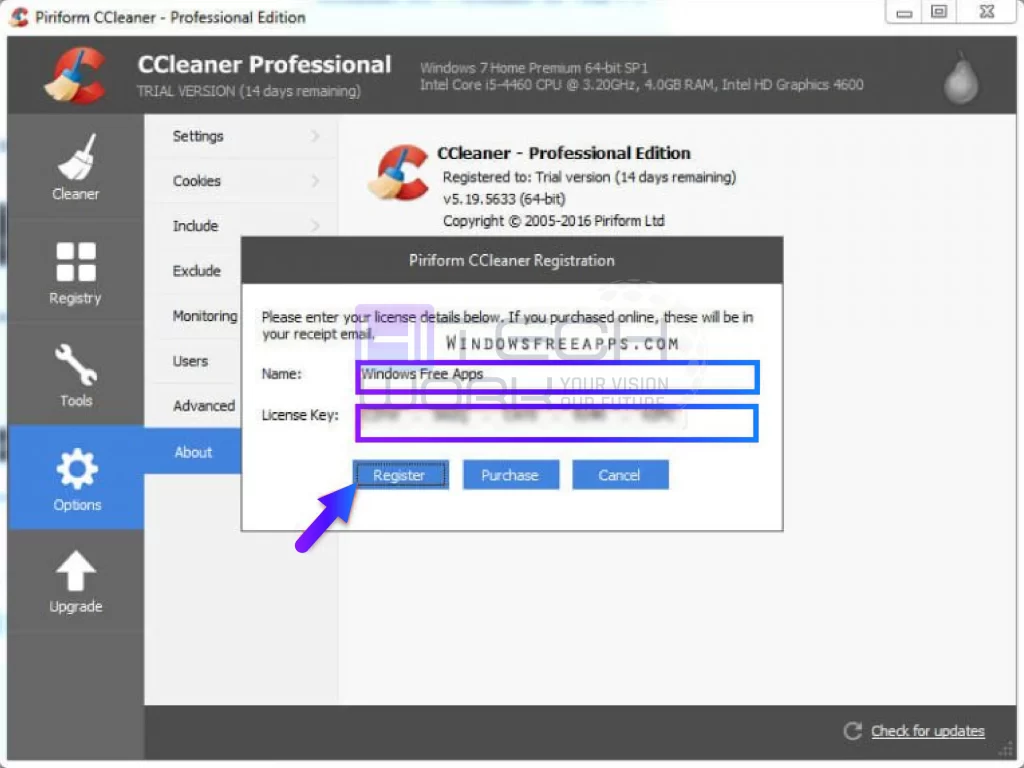Click the Register button
The height and width of the screenshot is (768, 1024).
[400, 475]
